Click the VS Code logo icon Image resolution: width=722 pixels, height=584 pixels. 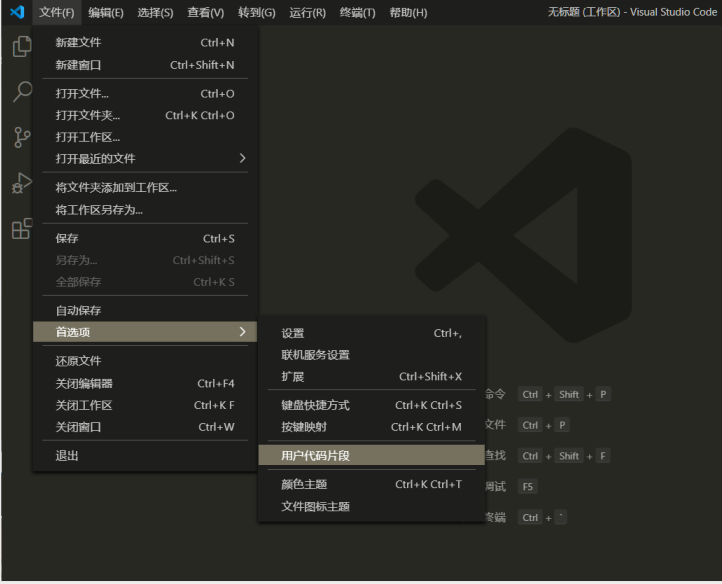pyautogui.click(x=17, y=12)
